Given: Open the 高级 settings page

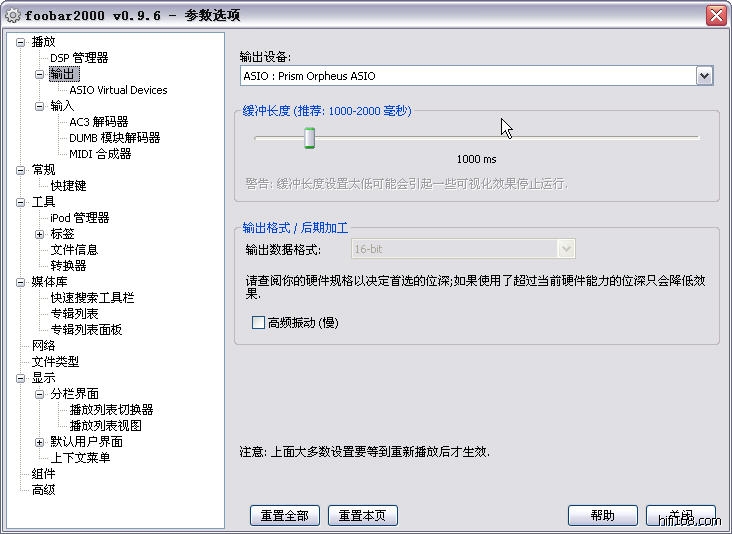Looking at the screenshot, I should [43, 490].
